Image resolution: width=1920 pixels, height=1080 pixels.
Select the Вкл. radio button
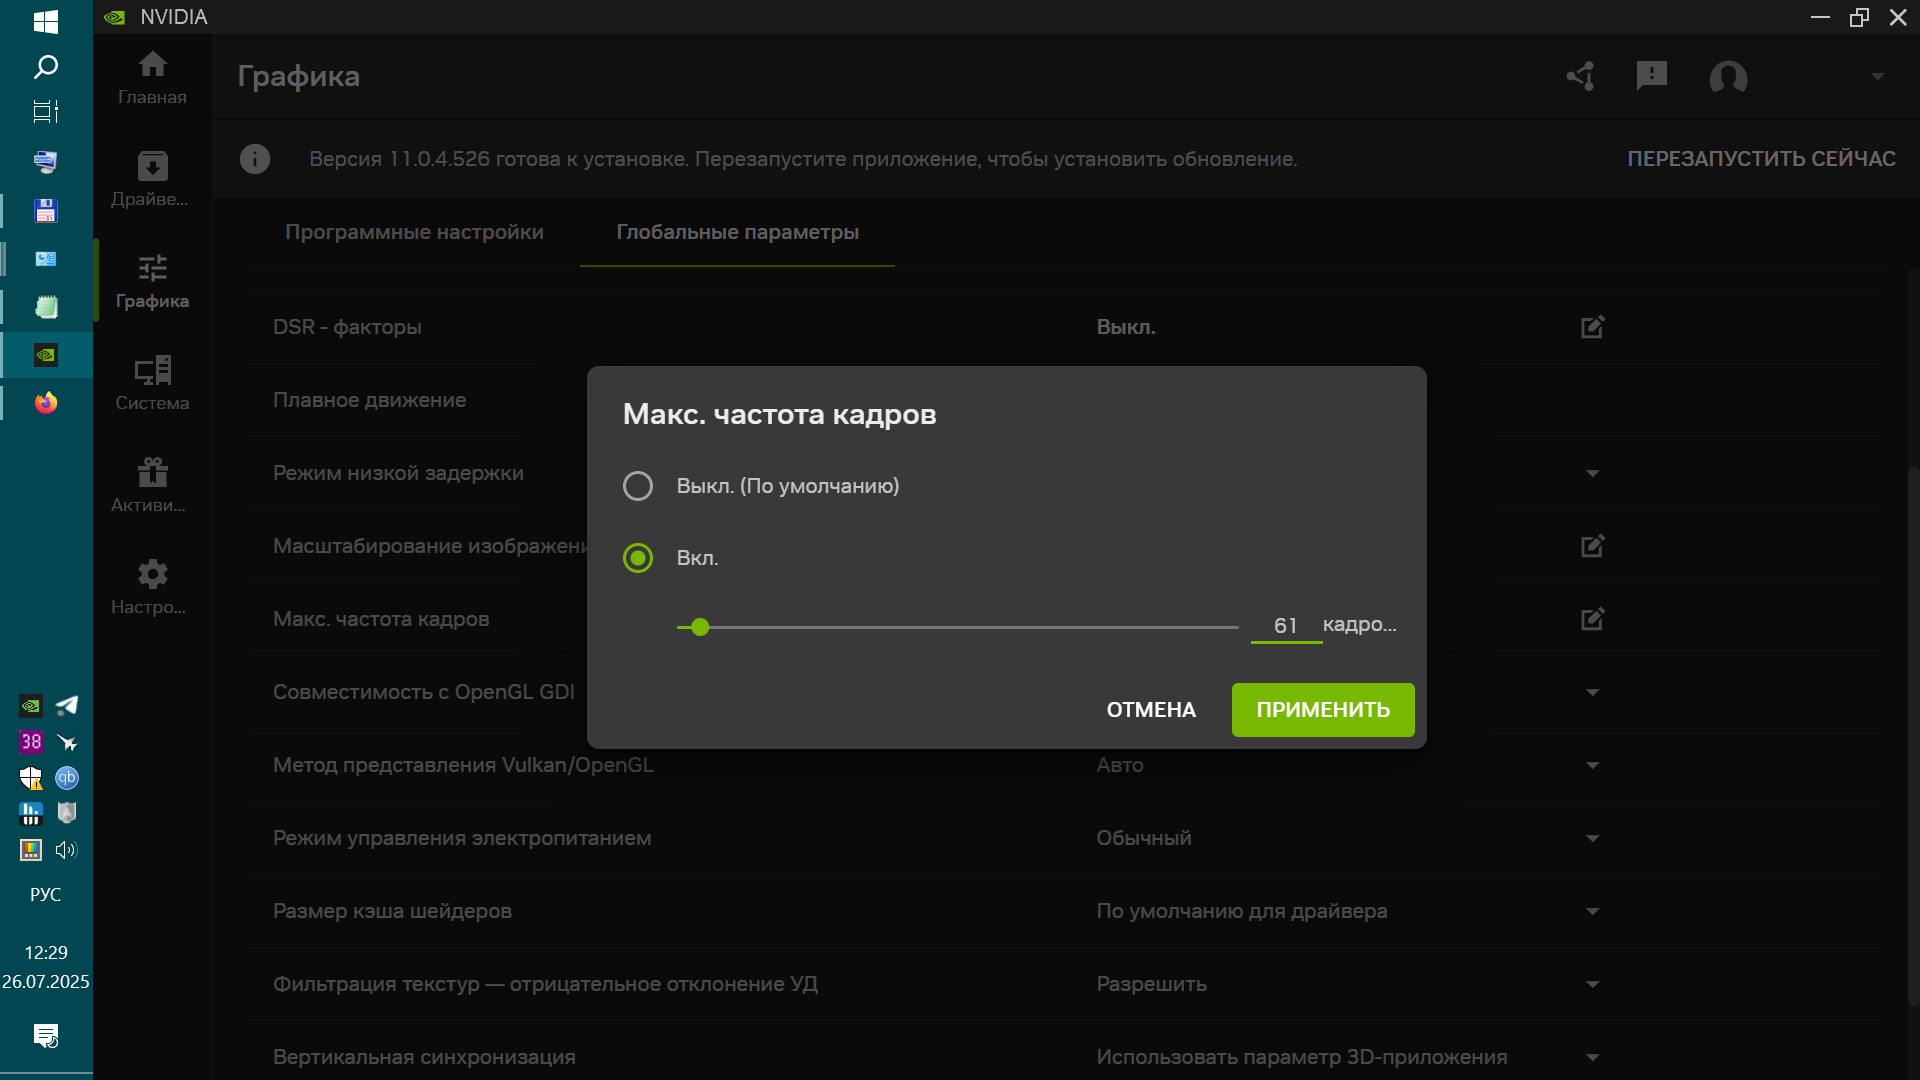tap(638, 558)
